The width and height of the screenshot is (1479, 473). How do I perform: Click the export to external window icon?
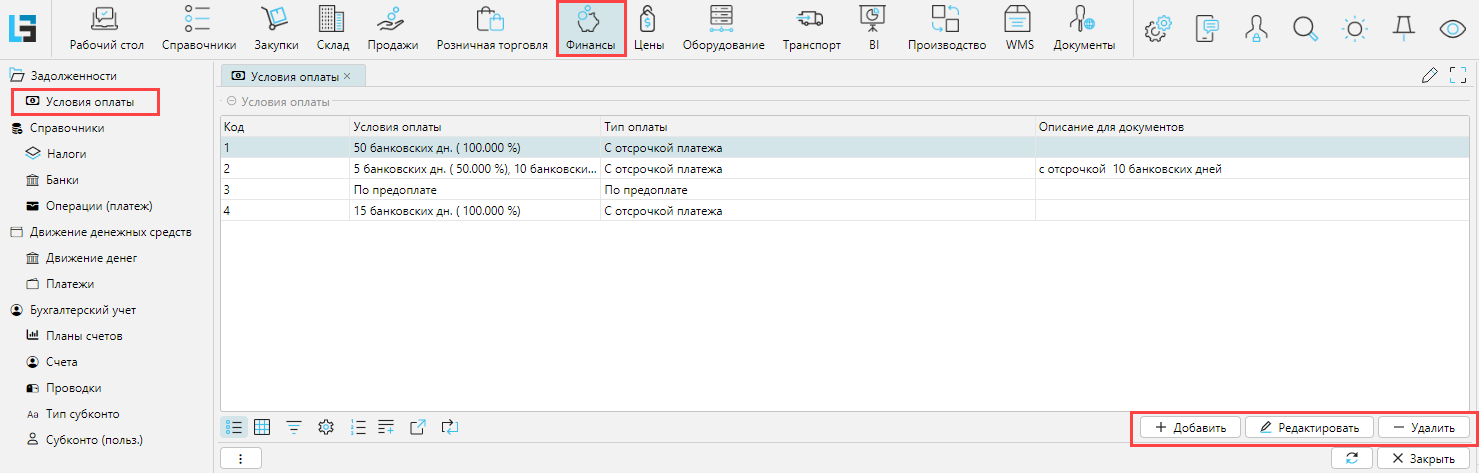pos(418,427)
